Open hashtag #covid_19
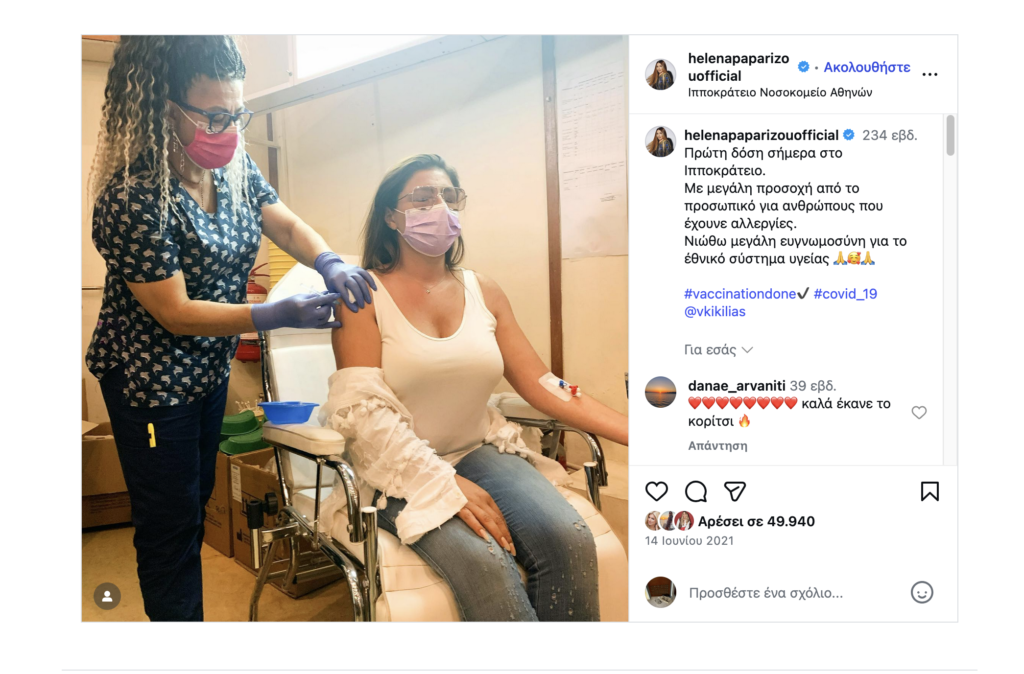 [845, 294]
